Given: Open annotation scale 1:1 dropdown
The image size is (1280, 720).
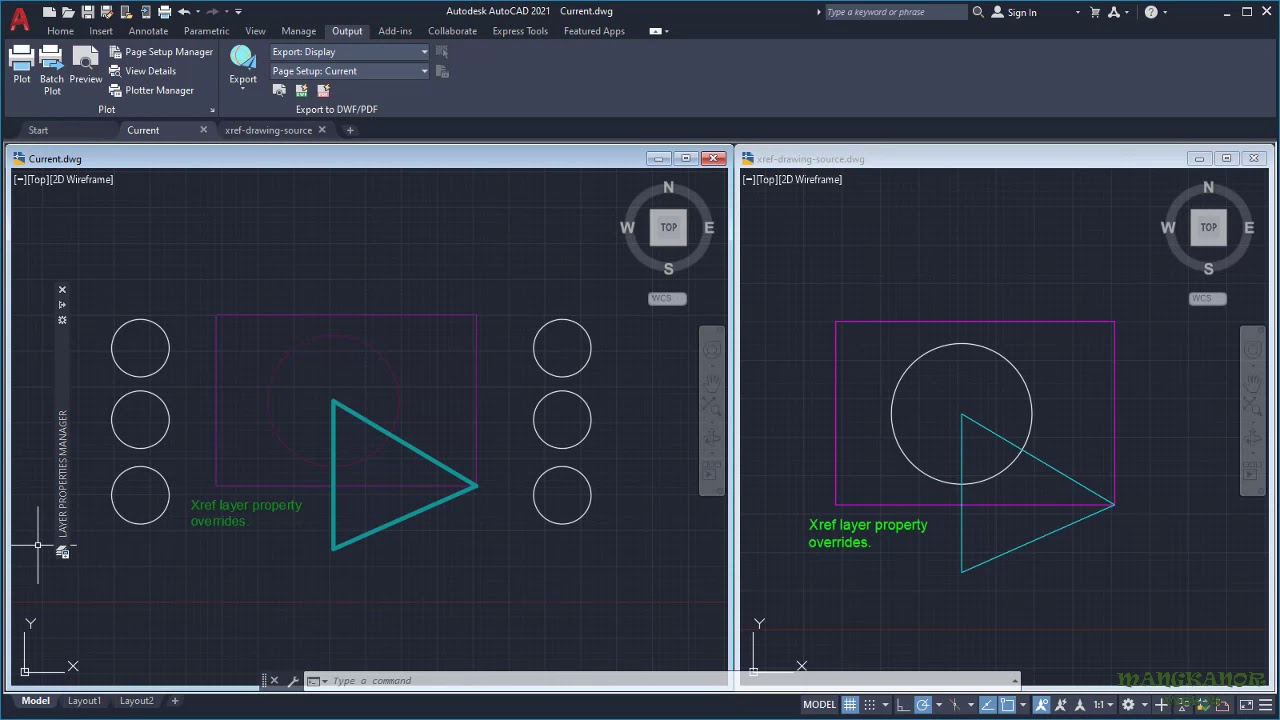Looking at the screenshot, I should (x=1103, y=705).
